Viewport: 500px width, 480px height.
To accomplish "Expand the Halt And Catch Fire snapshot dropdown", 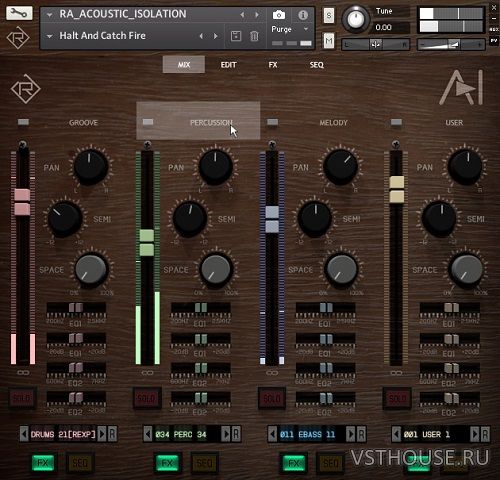I will tap(49, 36).
